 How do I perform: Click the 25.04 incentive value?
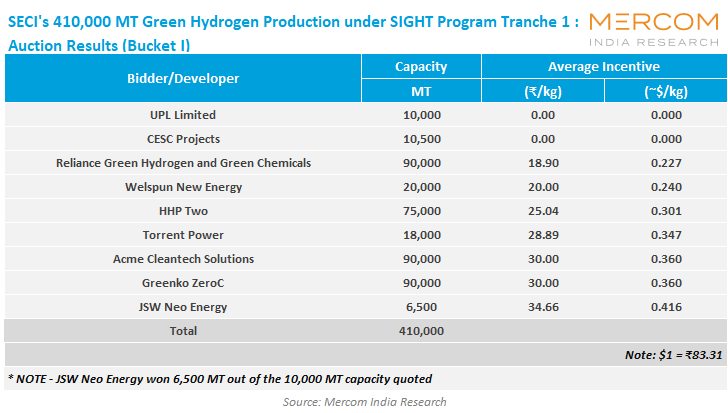[x=543, y=211]
